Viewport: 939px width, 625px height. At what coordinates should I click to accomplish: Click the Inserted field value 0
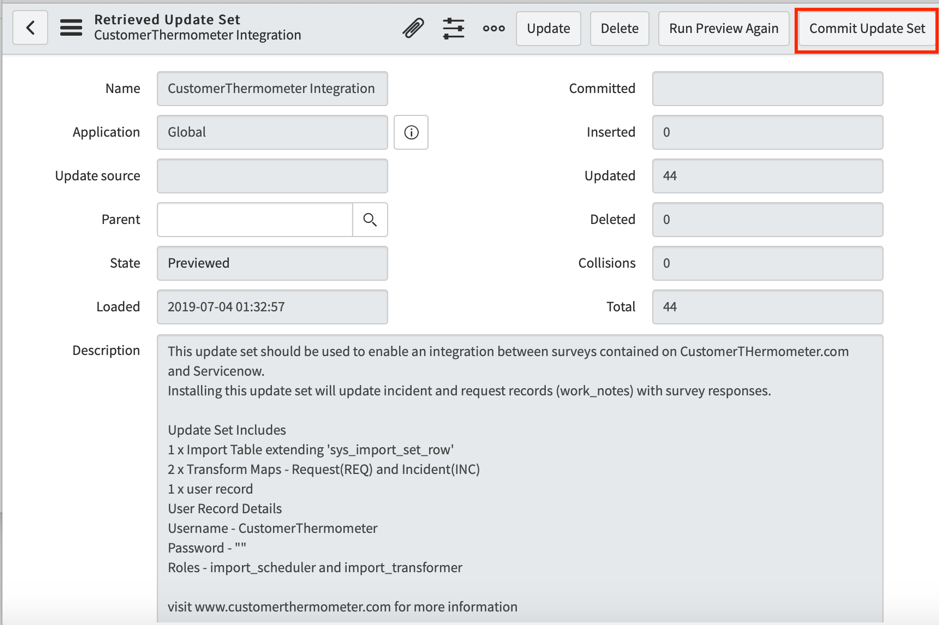click(768, 132)
